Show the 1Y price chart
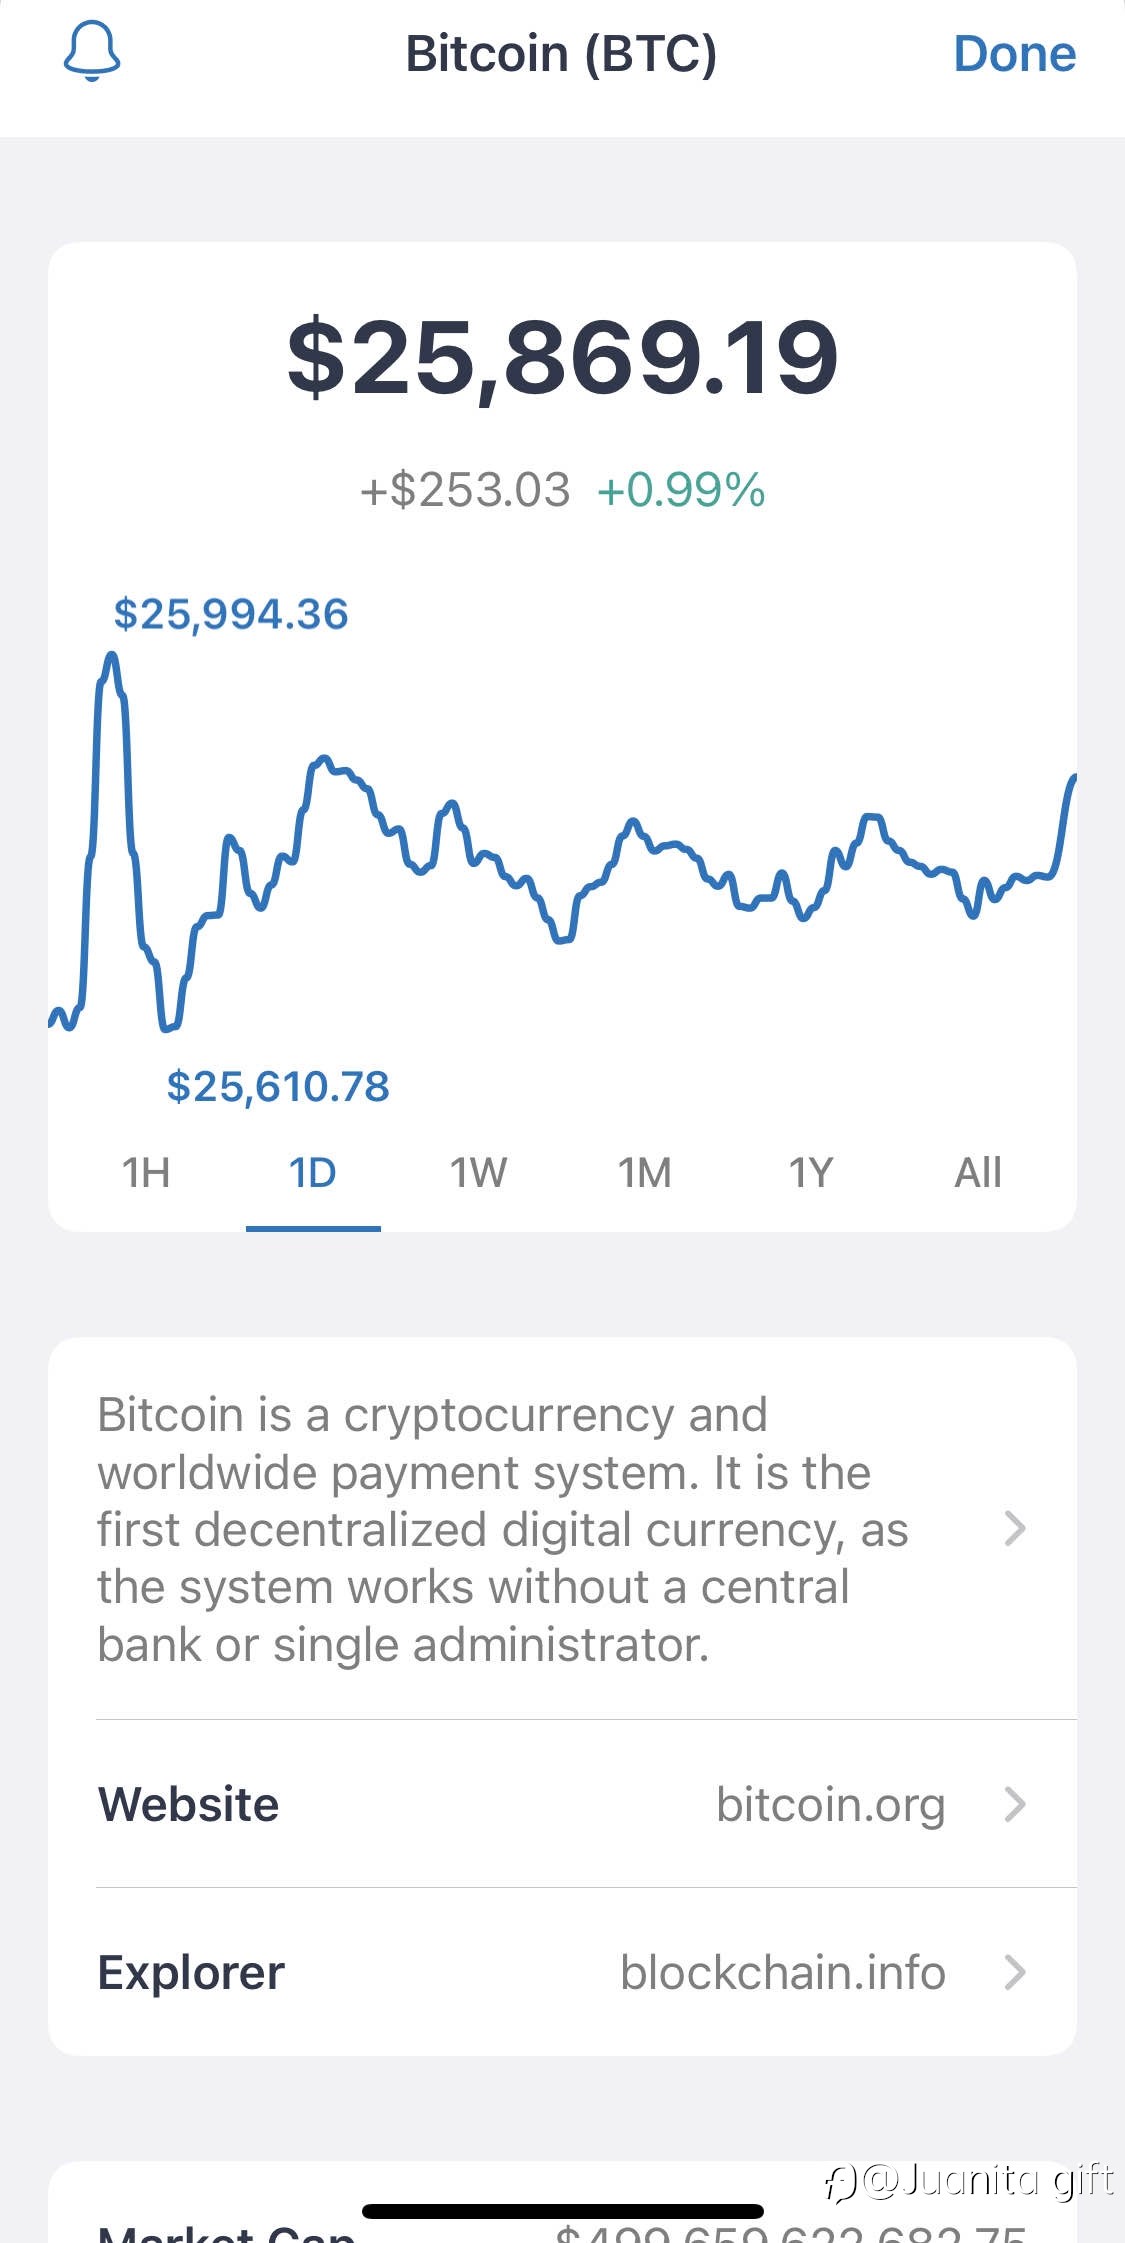Screen dimensions: 1125x2243 coord(811,1172)
